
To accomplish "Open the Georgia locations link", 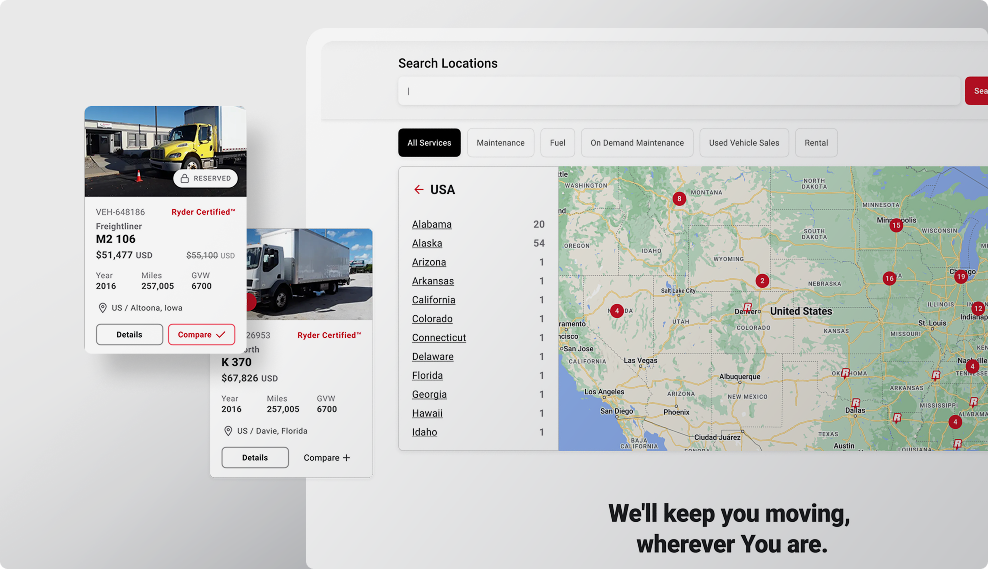I will [x=429, y=394].
